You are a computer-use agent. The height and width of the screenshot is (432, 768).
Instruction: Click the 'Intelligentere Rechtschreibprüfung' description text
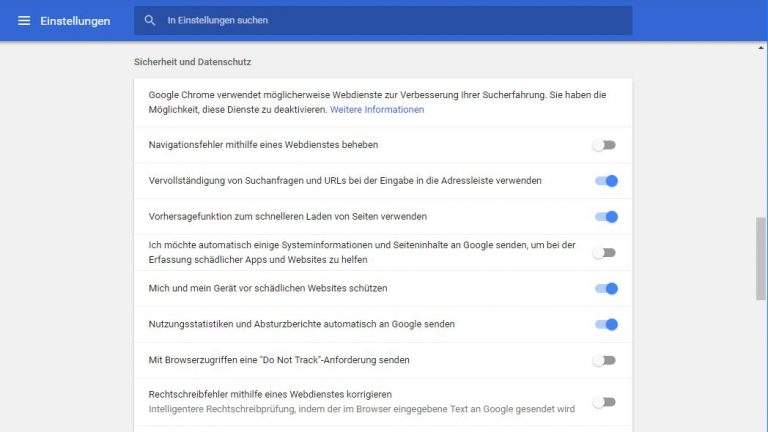[361, 409]
